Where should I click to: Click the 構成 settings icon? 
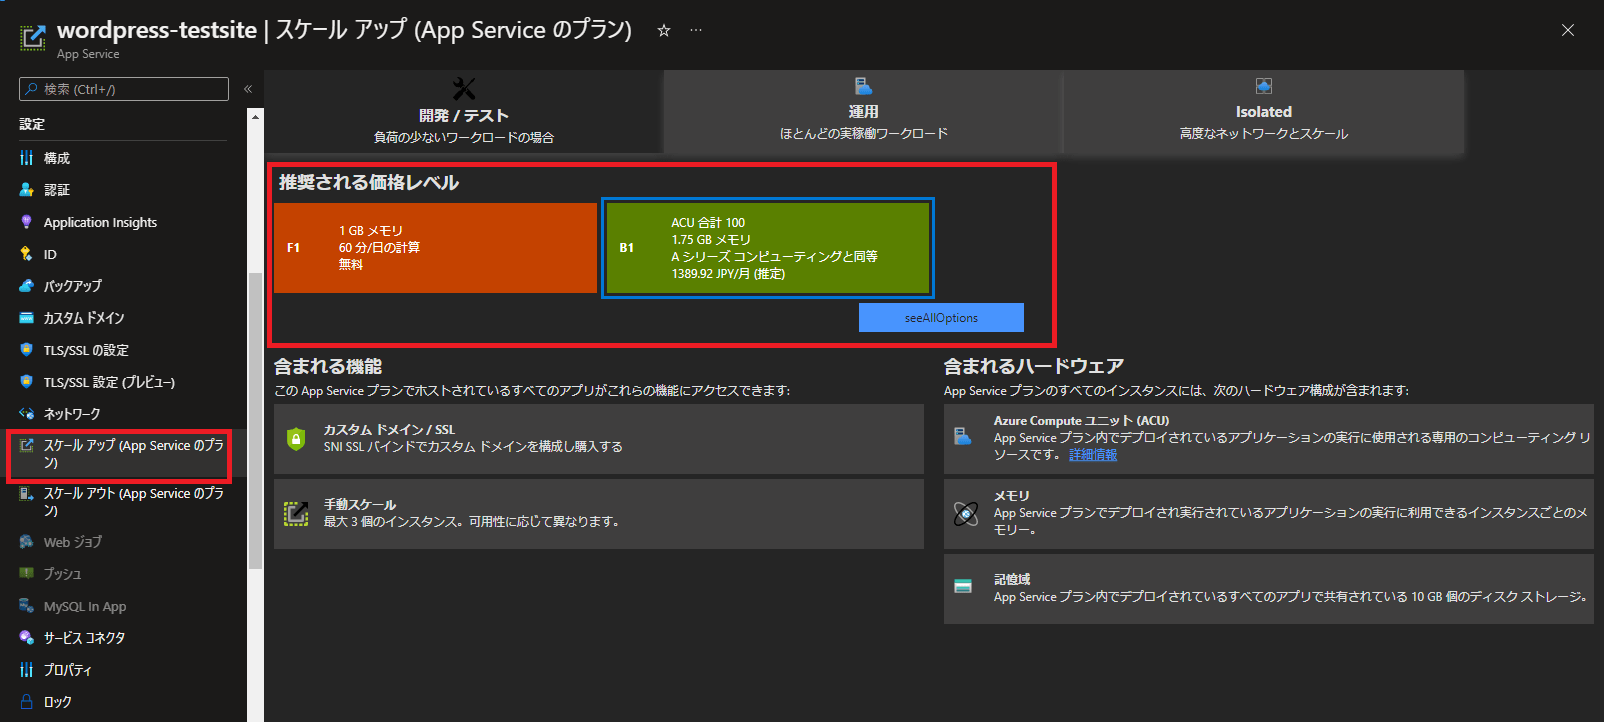click(x=26, y=158)
